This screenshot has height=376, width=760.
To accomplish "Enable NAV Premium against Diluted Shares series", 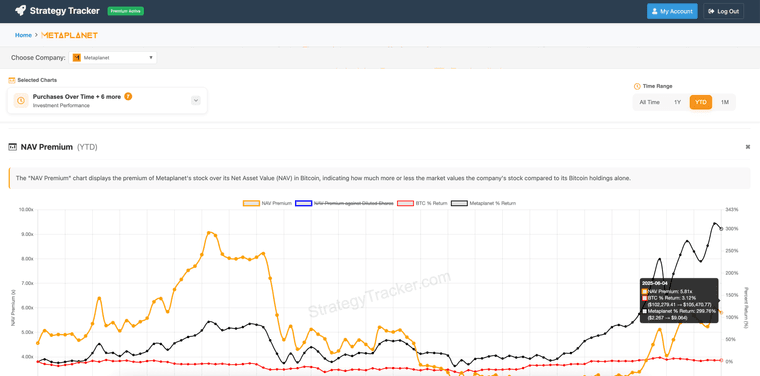I will pos(344,204).
